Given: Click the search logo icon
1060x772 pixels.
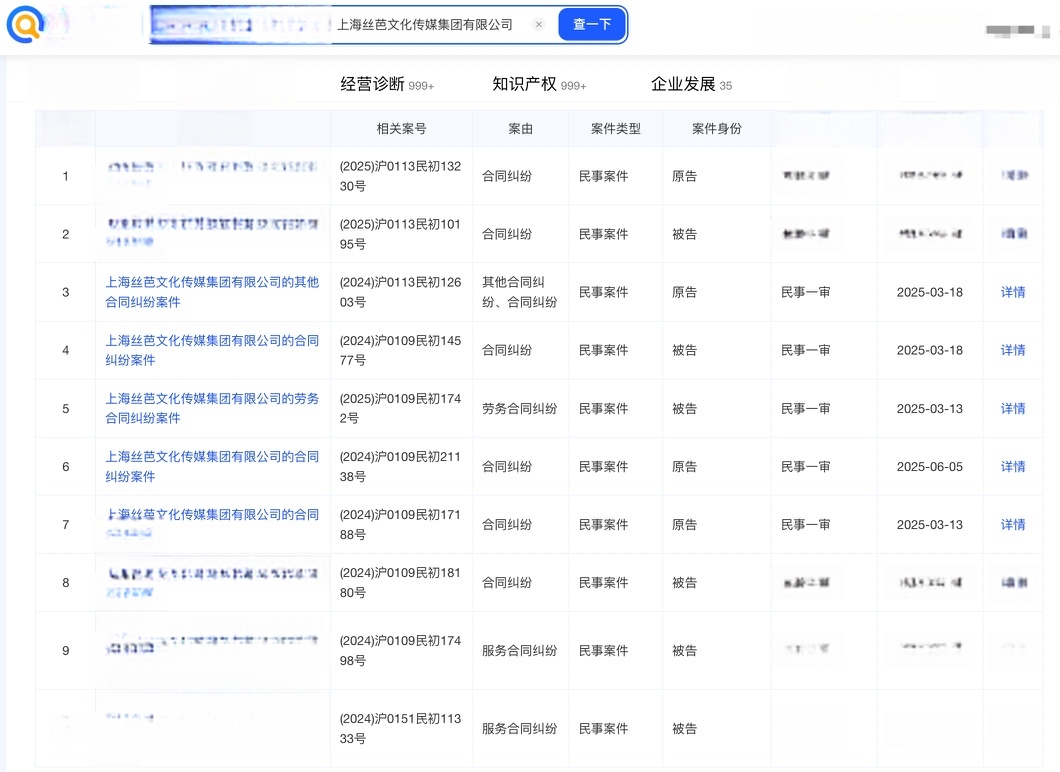Looking at the screenshot, I should click(x=25, y=24).
